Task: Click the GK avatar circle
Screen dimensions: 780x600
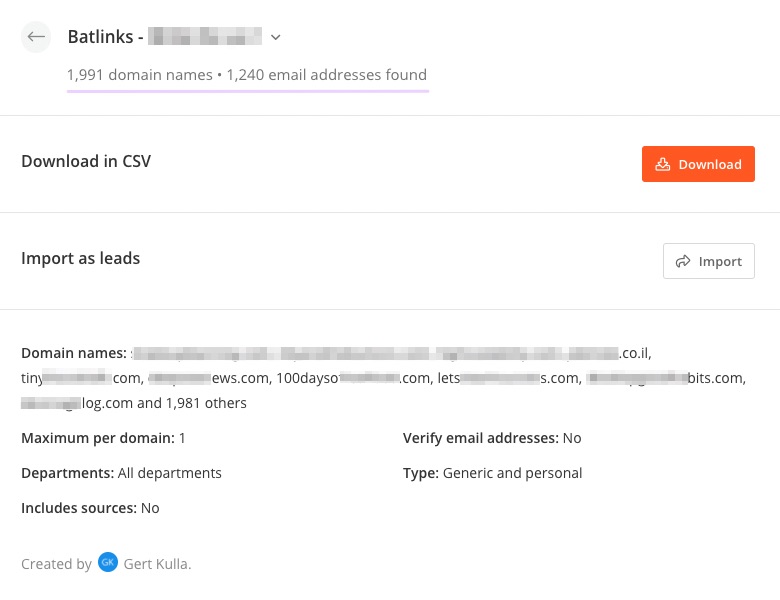Action: 108,562
